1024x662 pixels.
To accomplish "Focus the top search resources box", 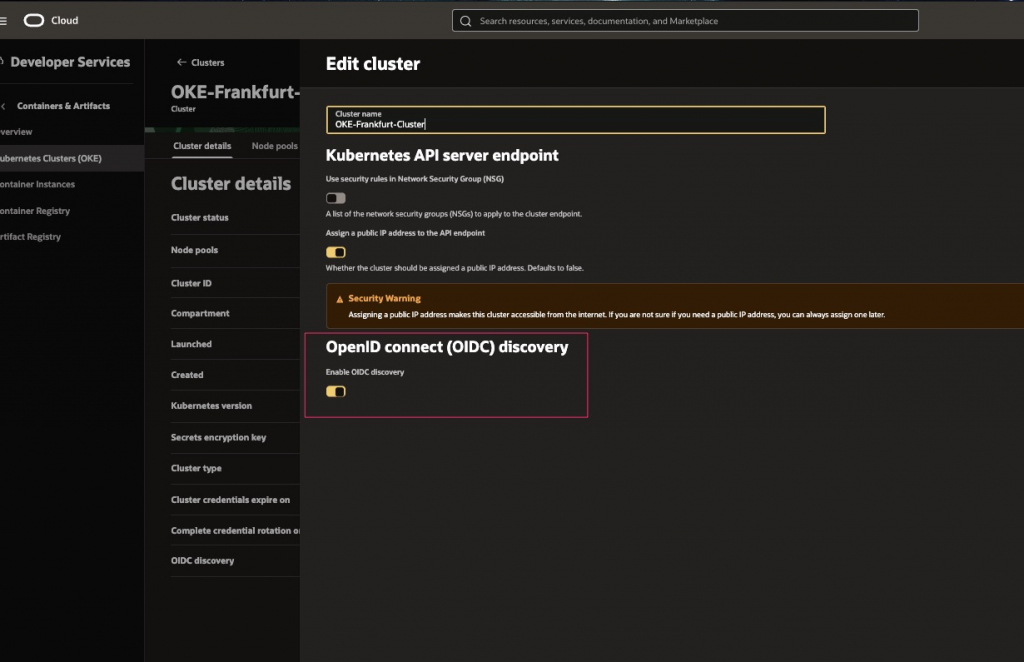I will (685, 21).
